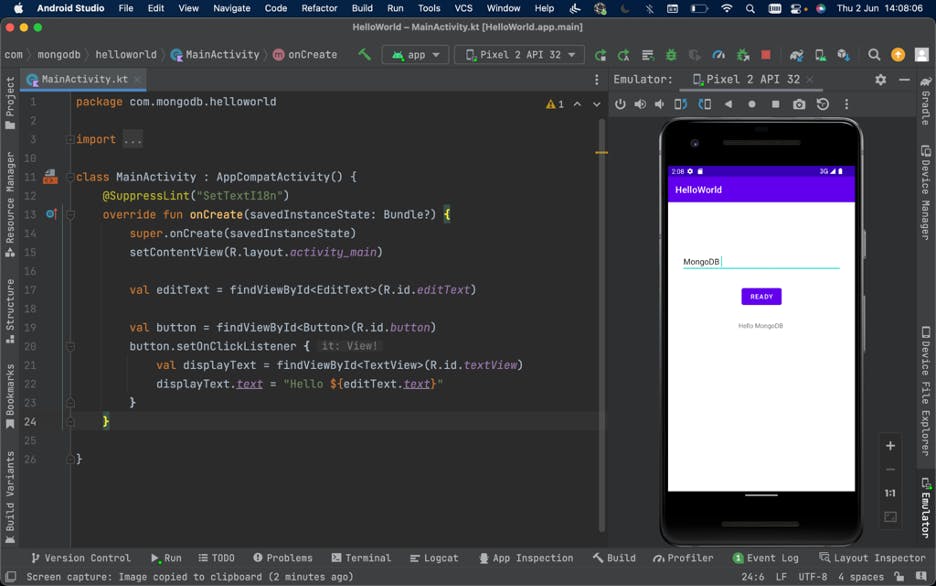Click emulator Back triangle button
The image size is (936, 586).
728,104
